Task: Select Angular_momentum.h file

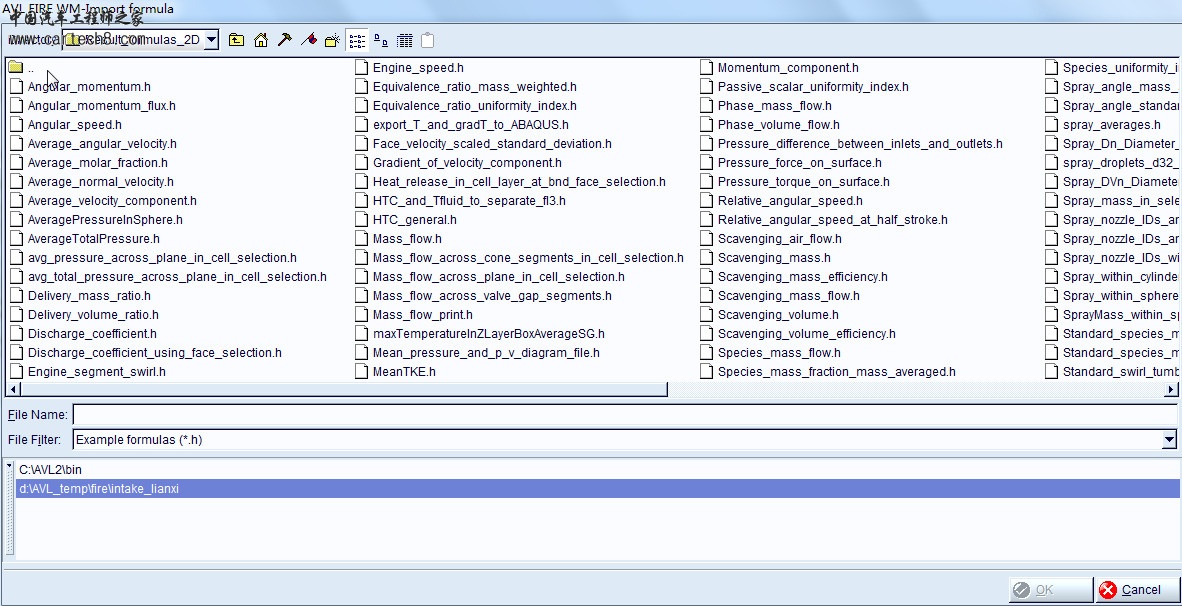Action: pos(80,87)
